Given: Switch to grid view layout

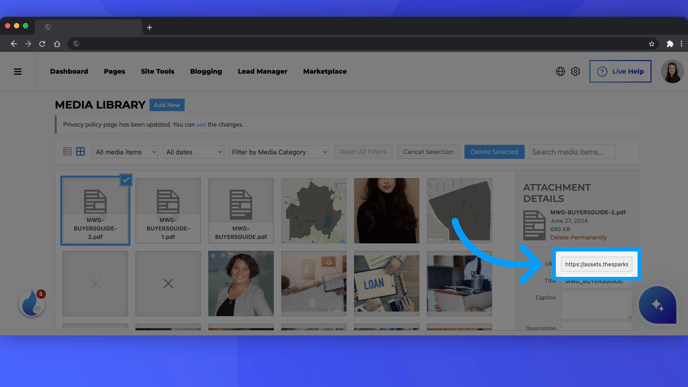Looking at the screenshot, I should [x=80, y=152].
